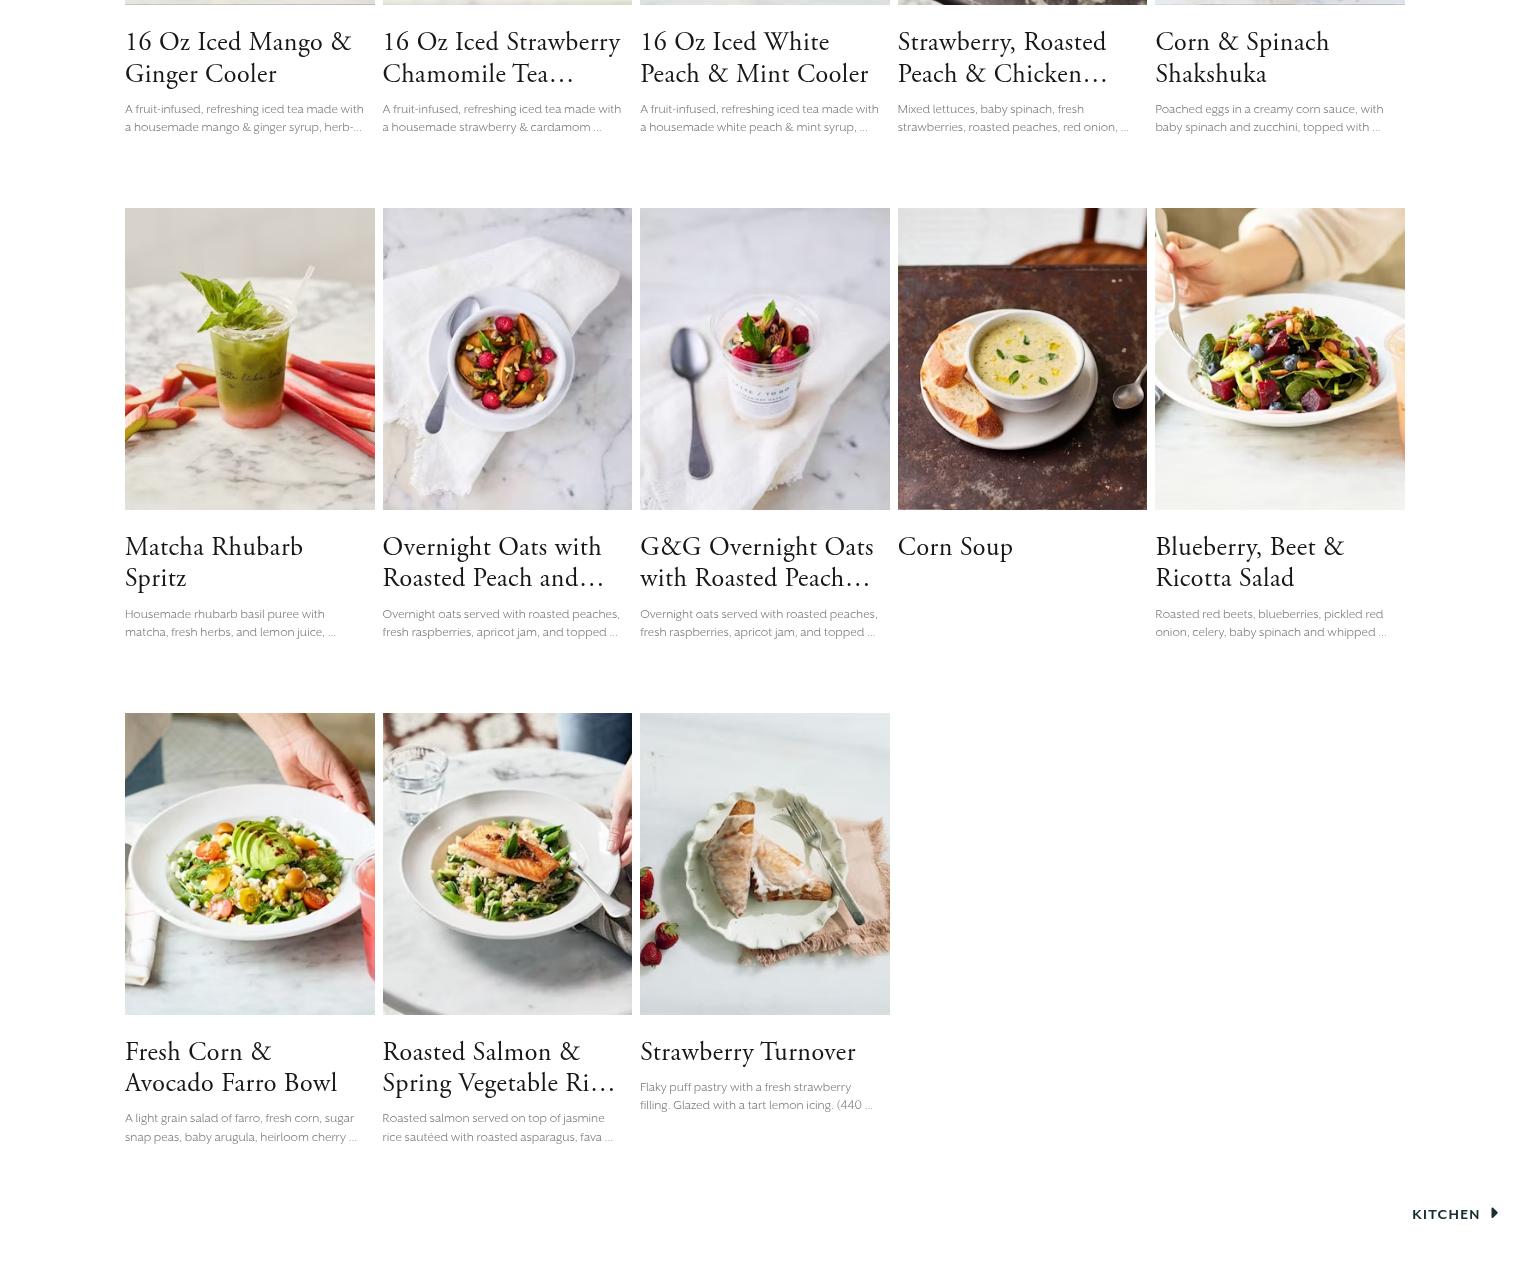Click the arrow icon beside Kitchen

pos(1494,1213)
